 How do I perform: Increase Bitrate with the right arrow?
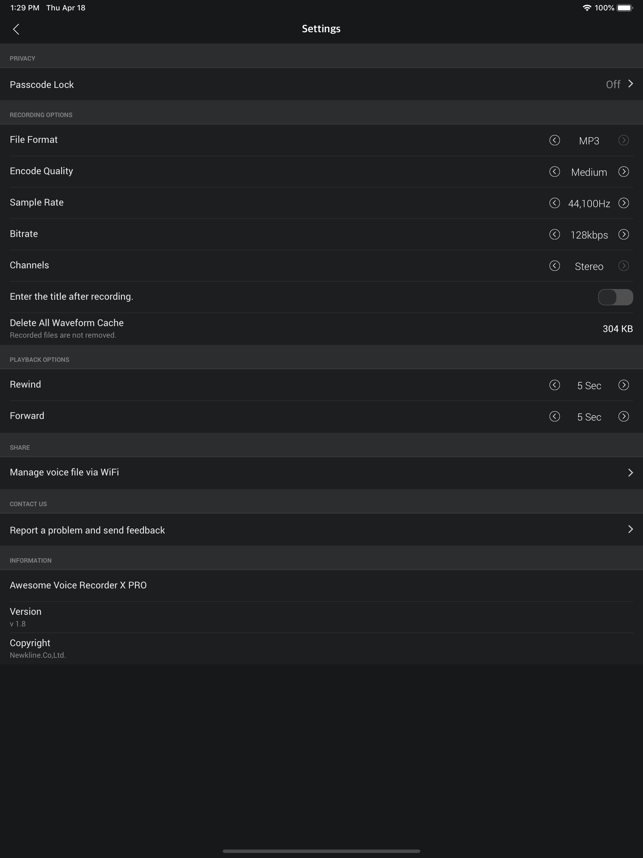click(623, 235)
